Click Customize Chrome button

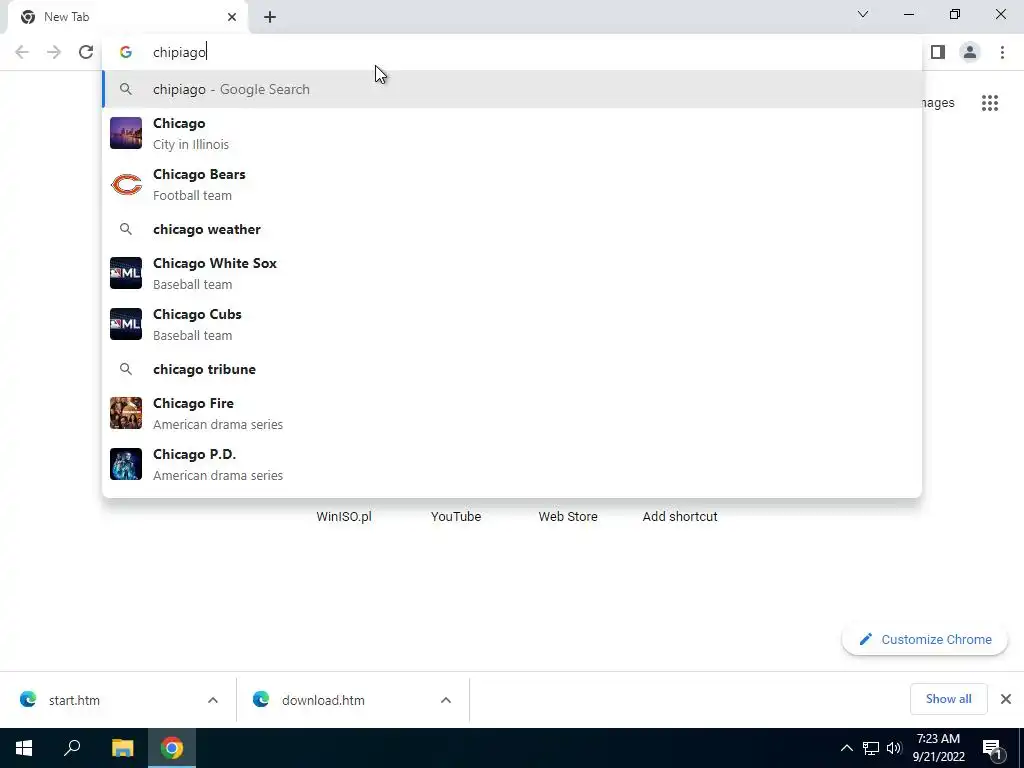925,640
